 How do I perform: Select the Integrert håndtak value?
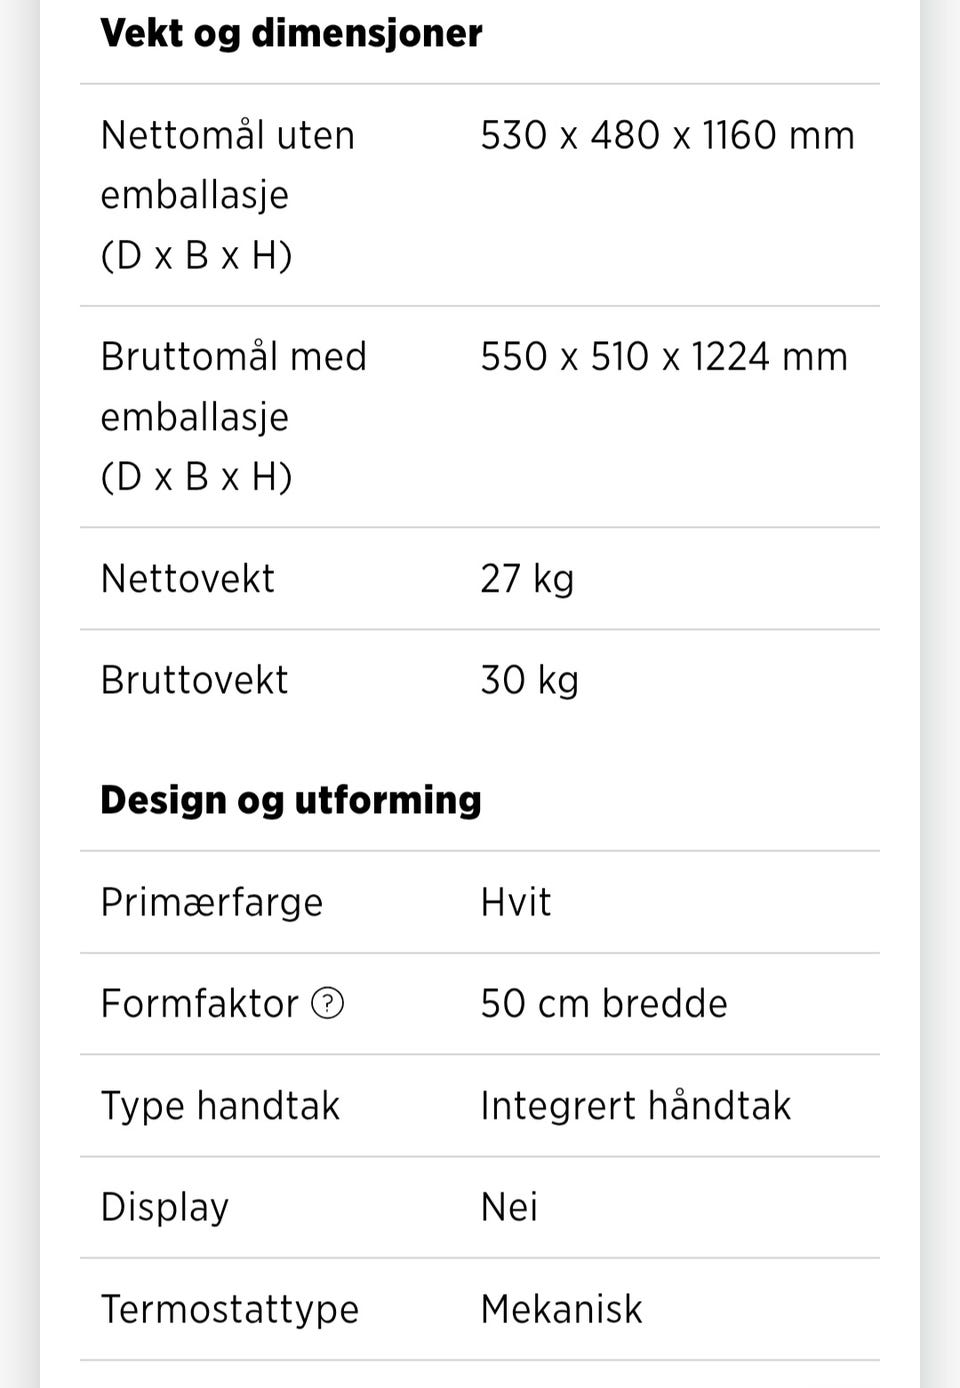[636, 1106]
